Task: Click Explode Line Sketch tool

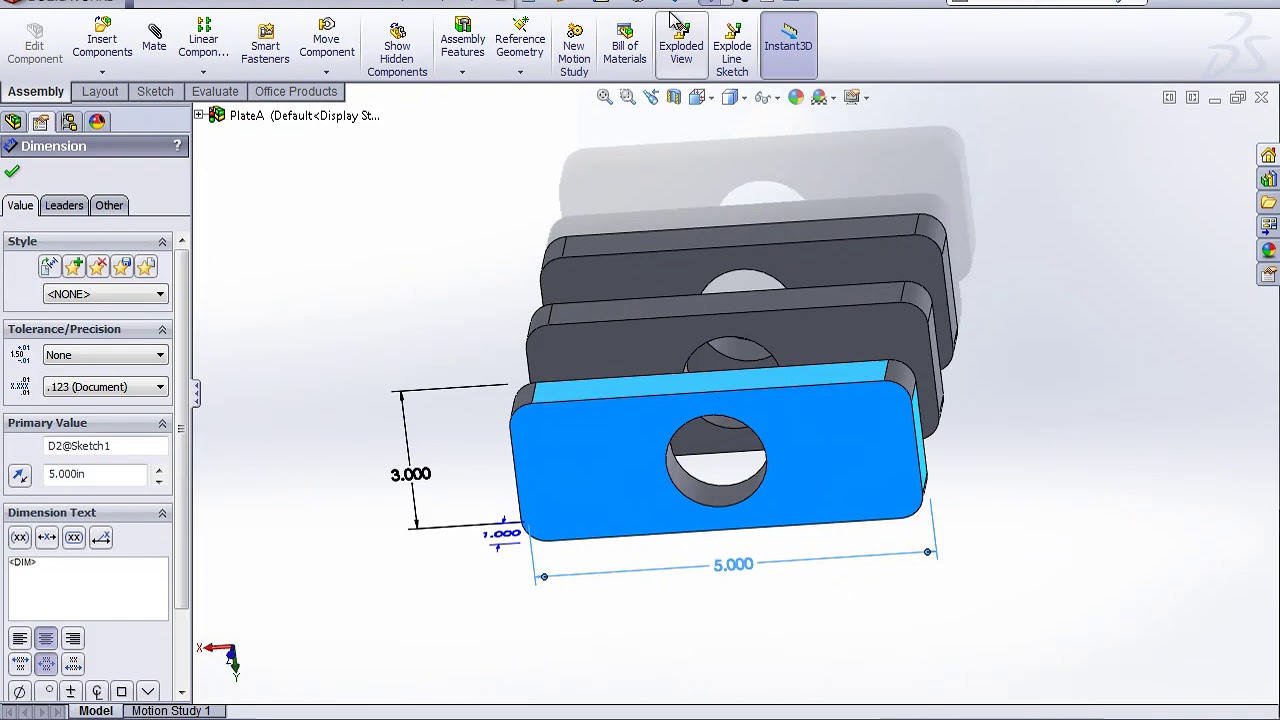Action: click(x=732, y=50)
